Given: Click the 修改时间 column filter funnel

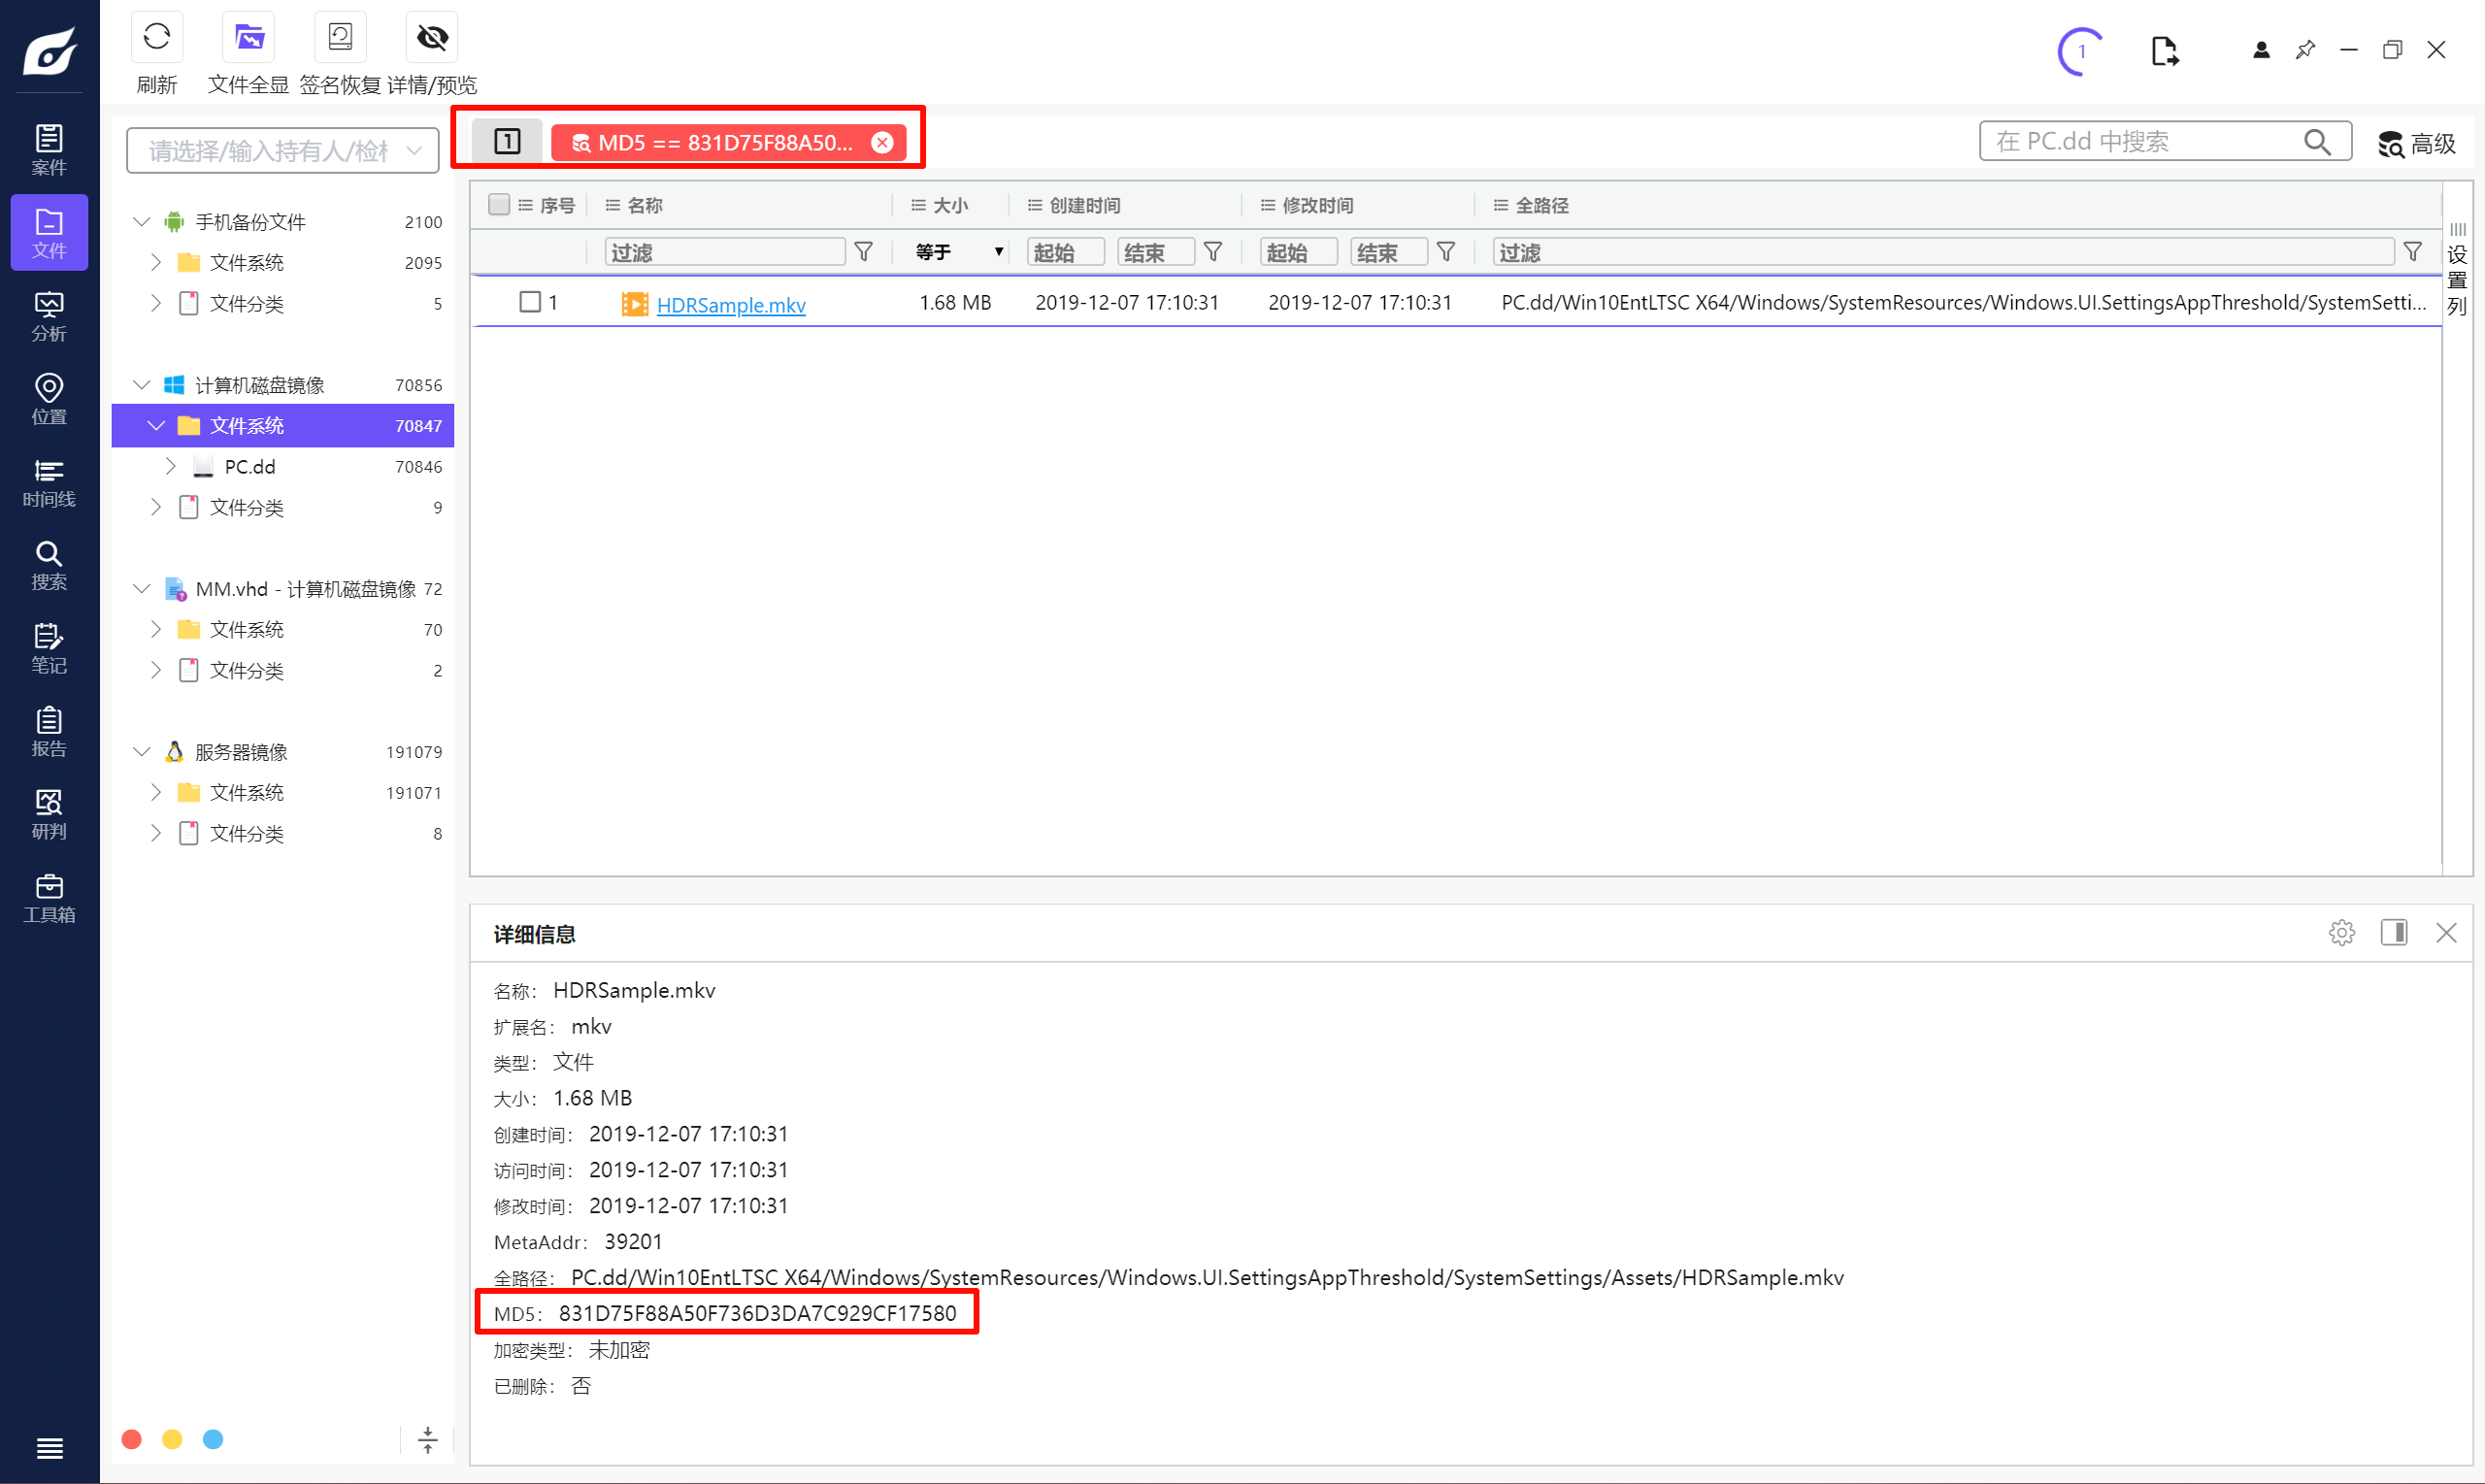Looking at the screenshot, I should click(x=1445, y=252).
